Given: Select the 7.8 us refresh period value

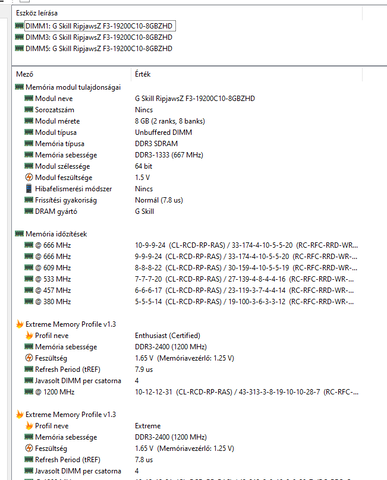Looking at the screenshot, I should (x=144, y=460).
